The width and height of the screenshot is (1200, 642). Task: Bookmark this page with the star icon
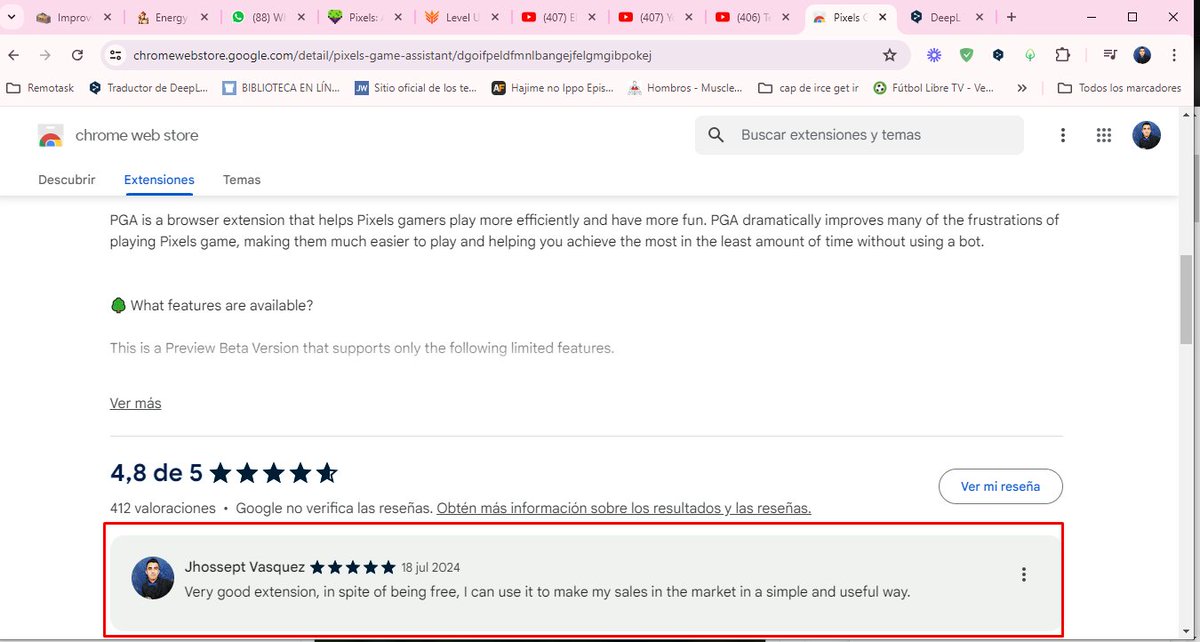889,55
